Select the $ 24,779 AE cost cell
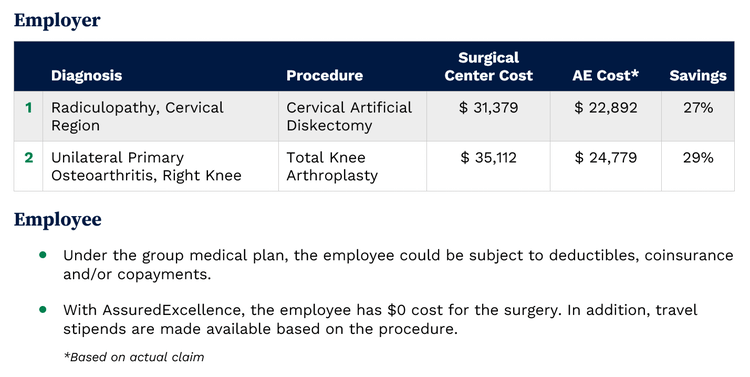Viewport: 750px width, 377px height. [606, 166]
